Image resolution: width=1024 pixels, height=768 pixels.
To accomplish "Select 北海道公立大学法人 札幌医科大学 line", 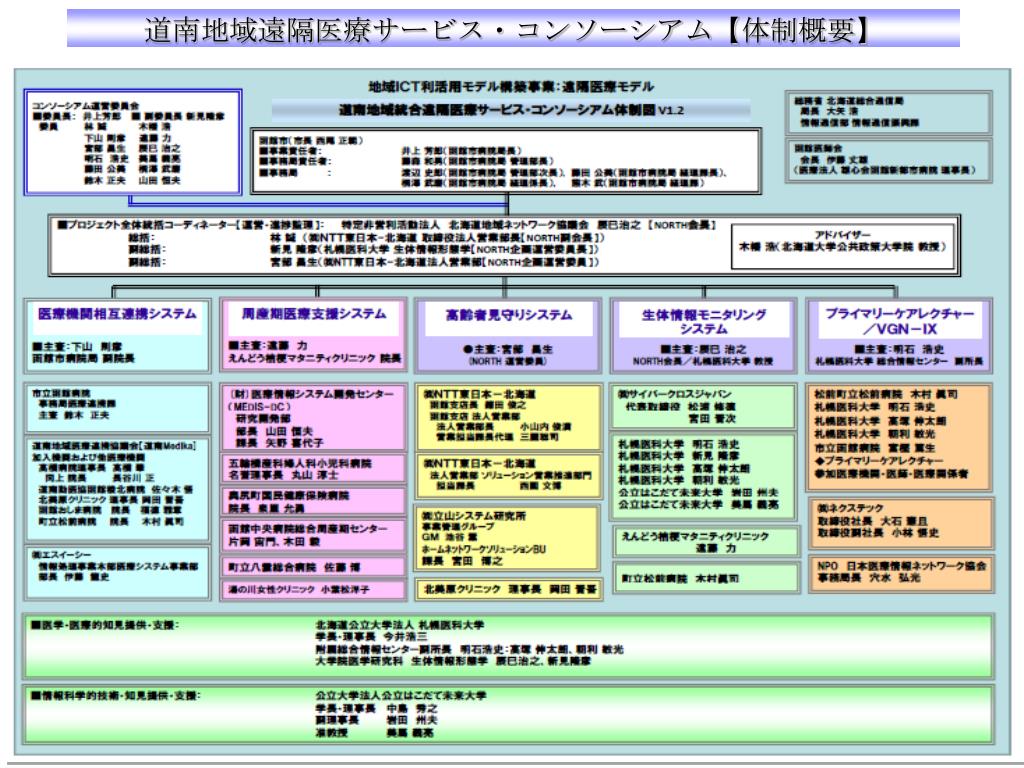I will [400, 625].
